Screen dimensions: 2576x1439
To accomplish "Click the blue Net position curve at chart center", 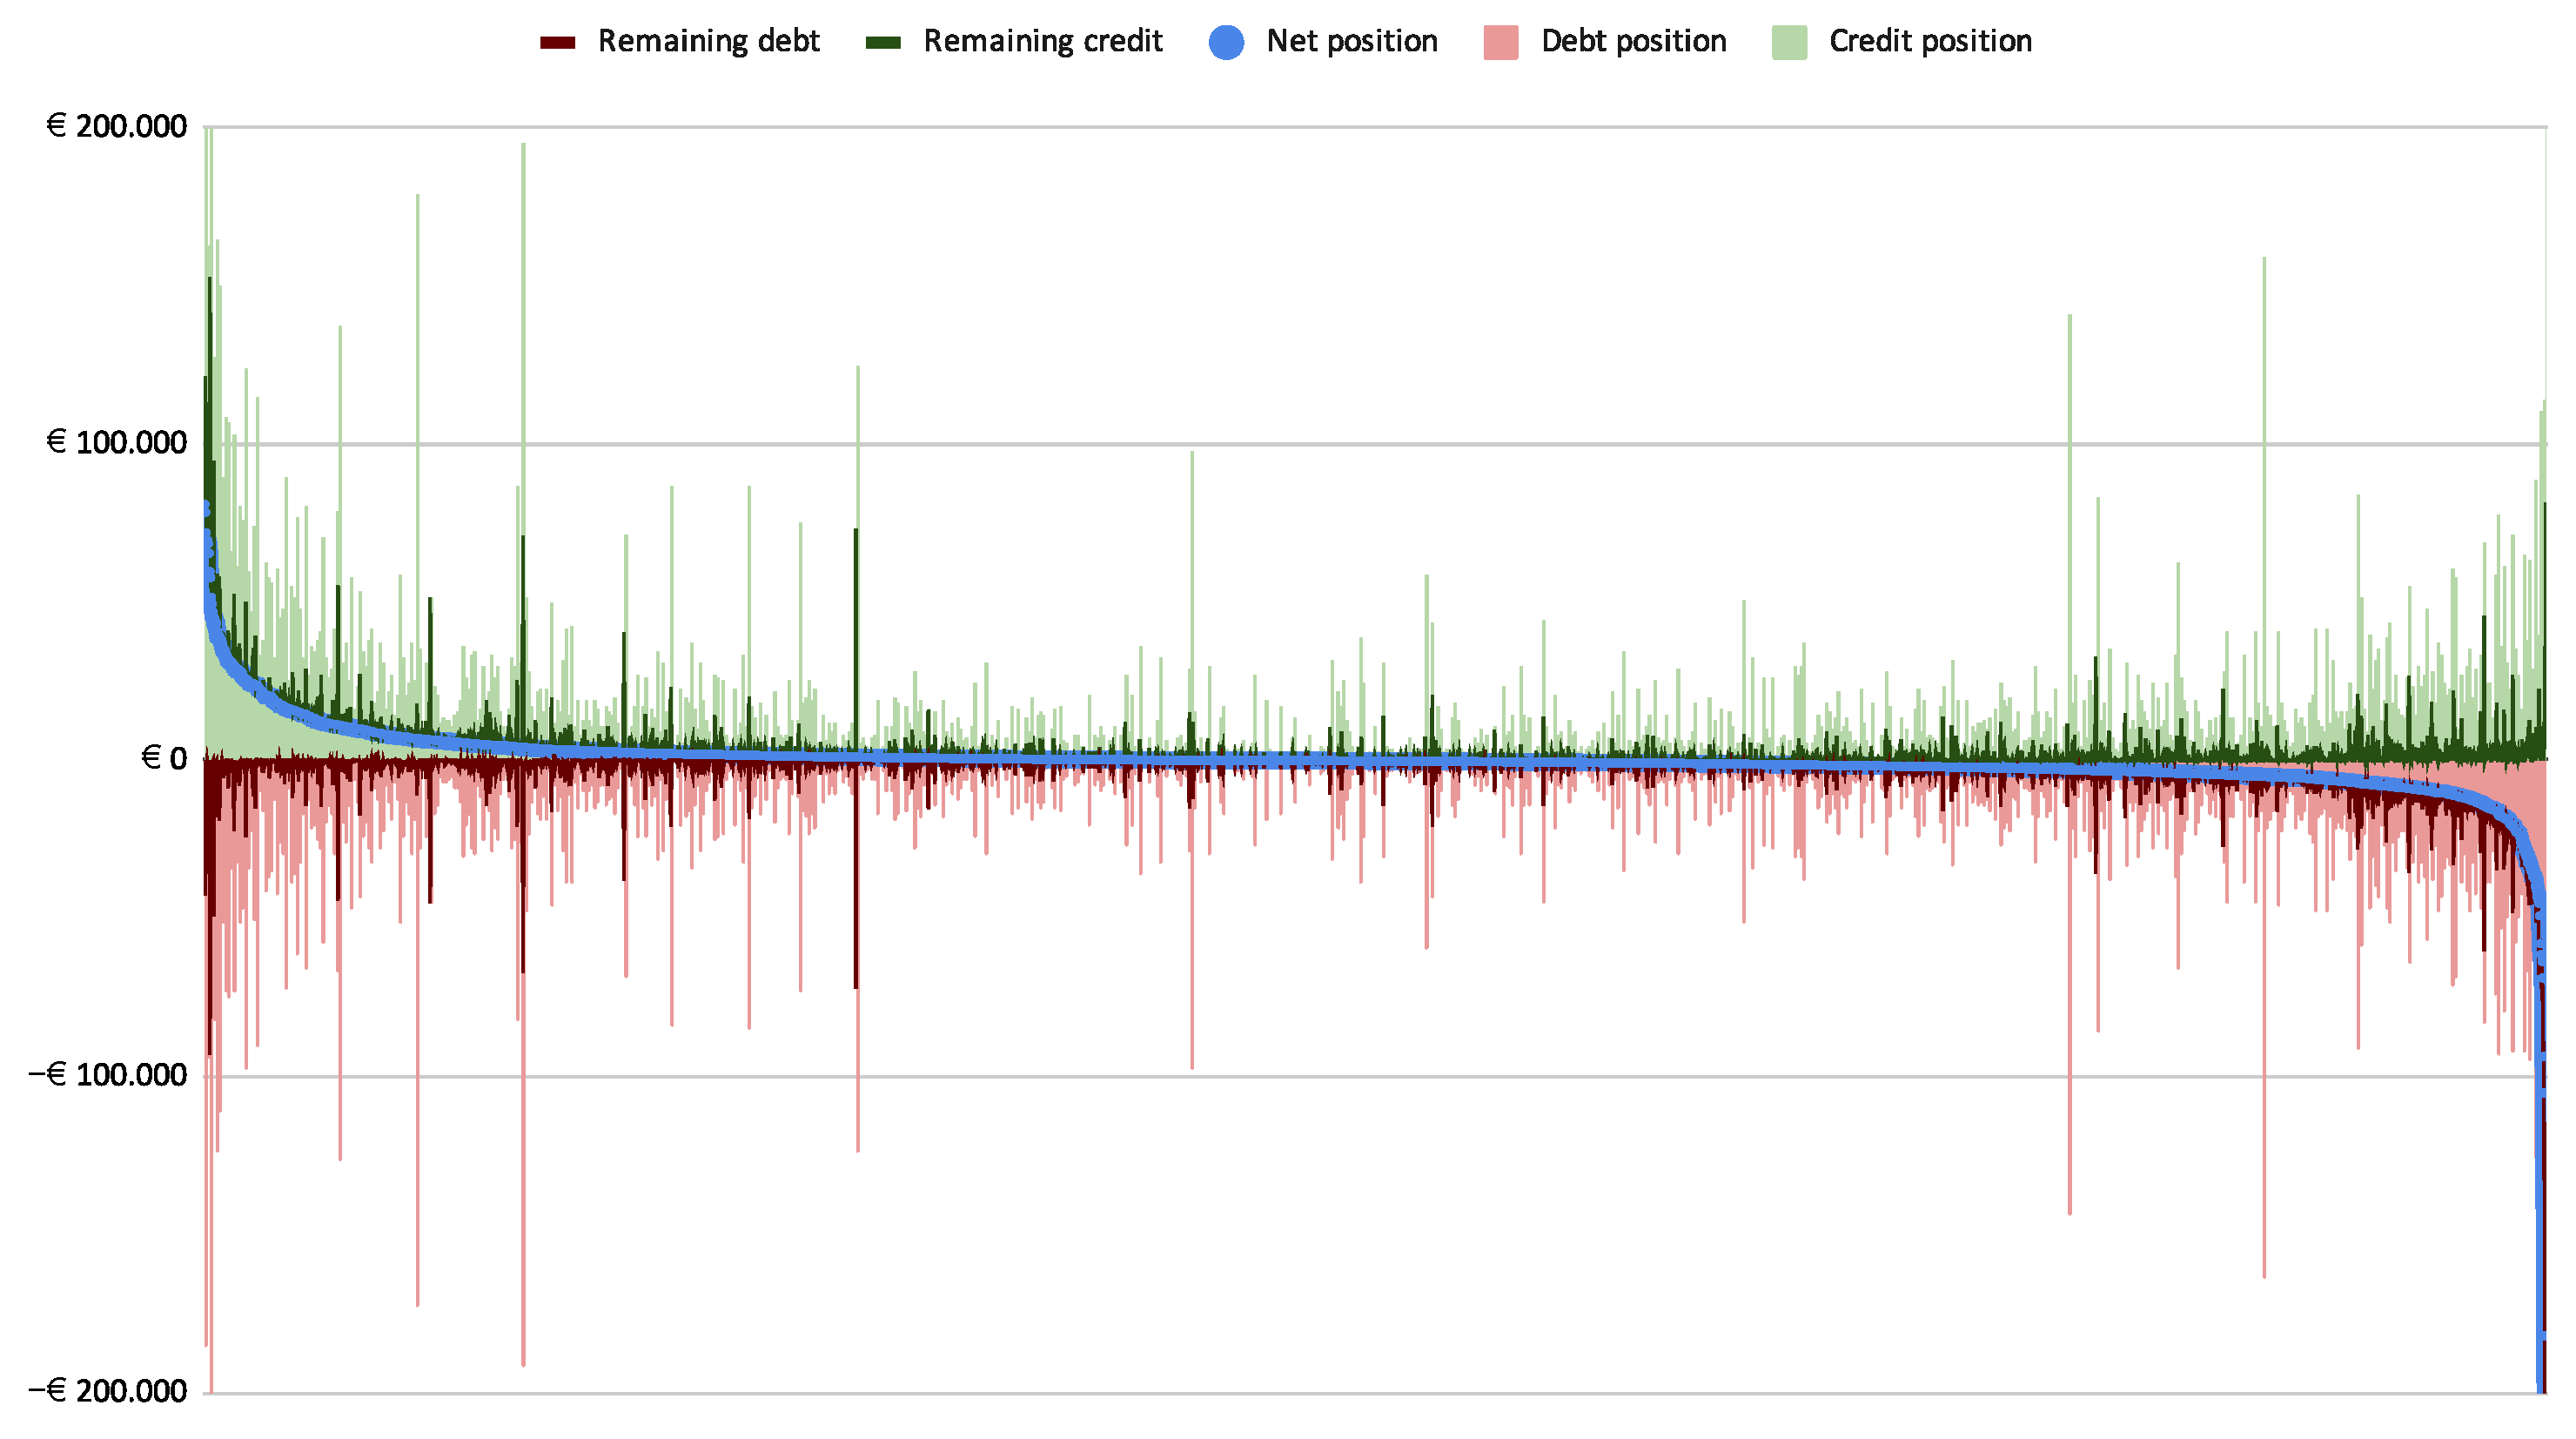I will point(1375,761).
